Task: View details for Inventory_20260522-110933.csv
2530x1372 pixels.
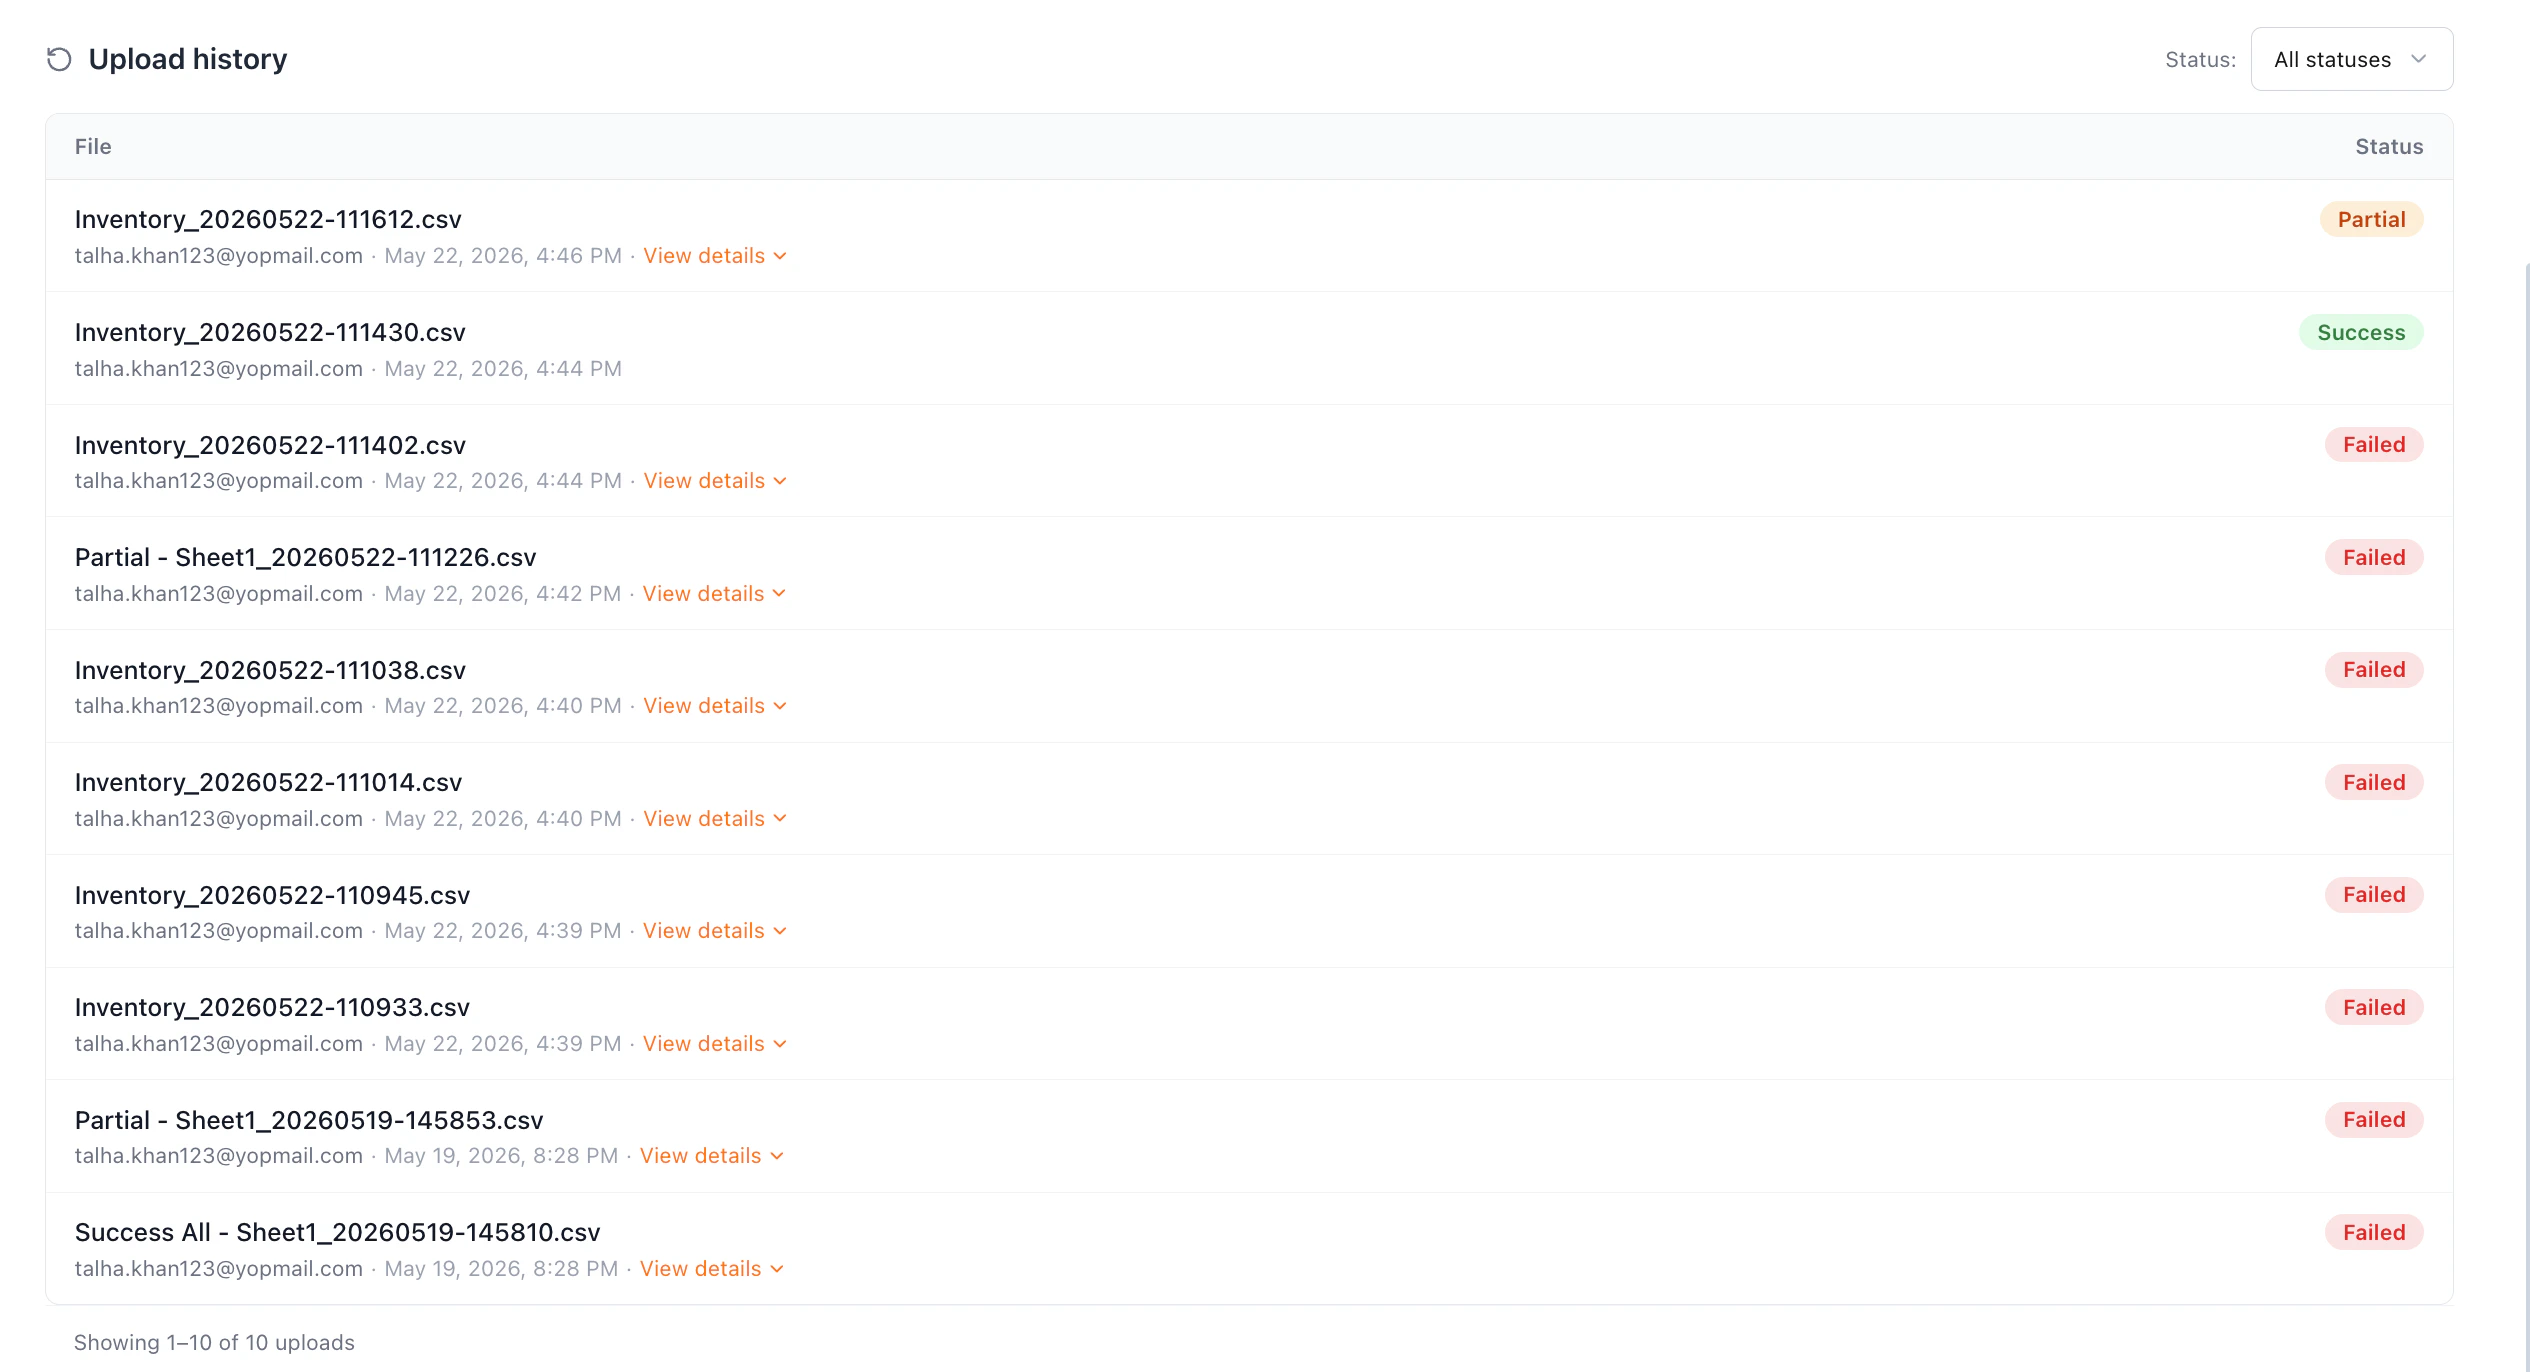Action: click(714, 1044)
